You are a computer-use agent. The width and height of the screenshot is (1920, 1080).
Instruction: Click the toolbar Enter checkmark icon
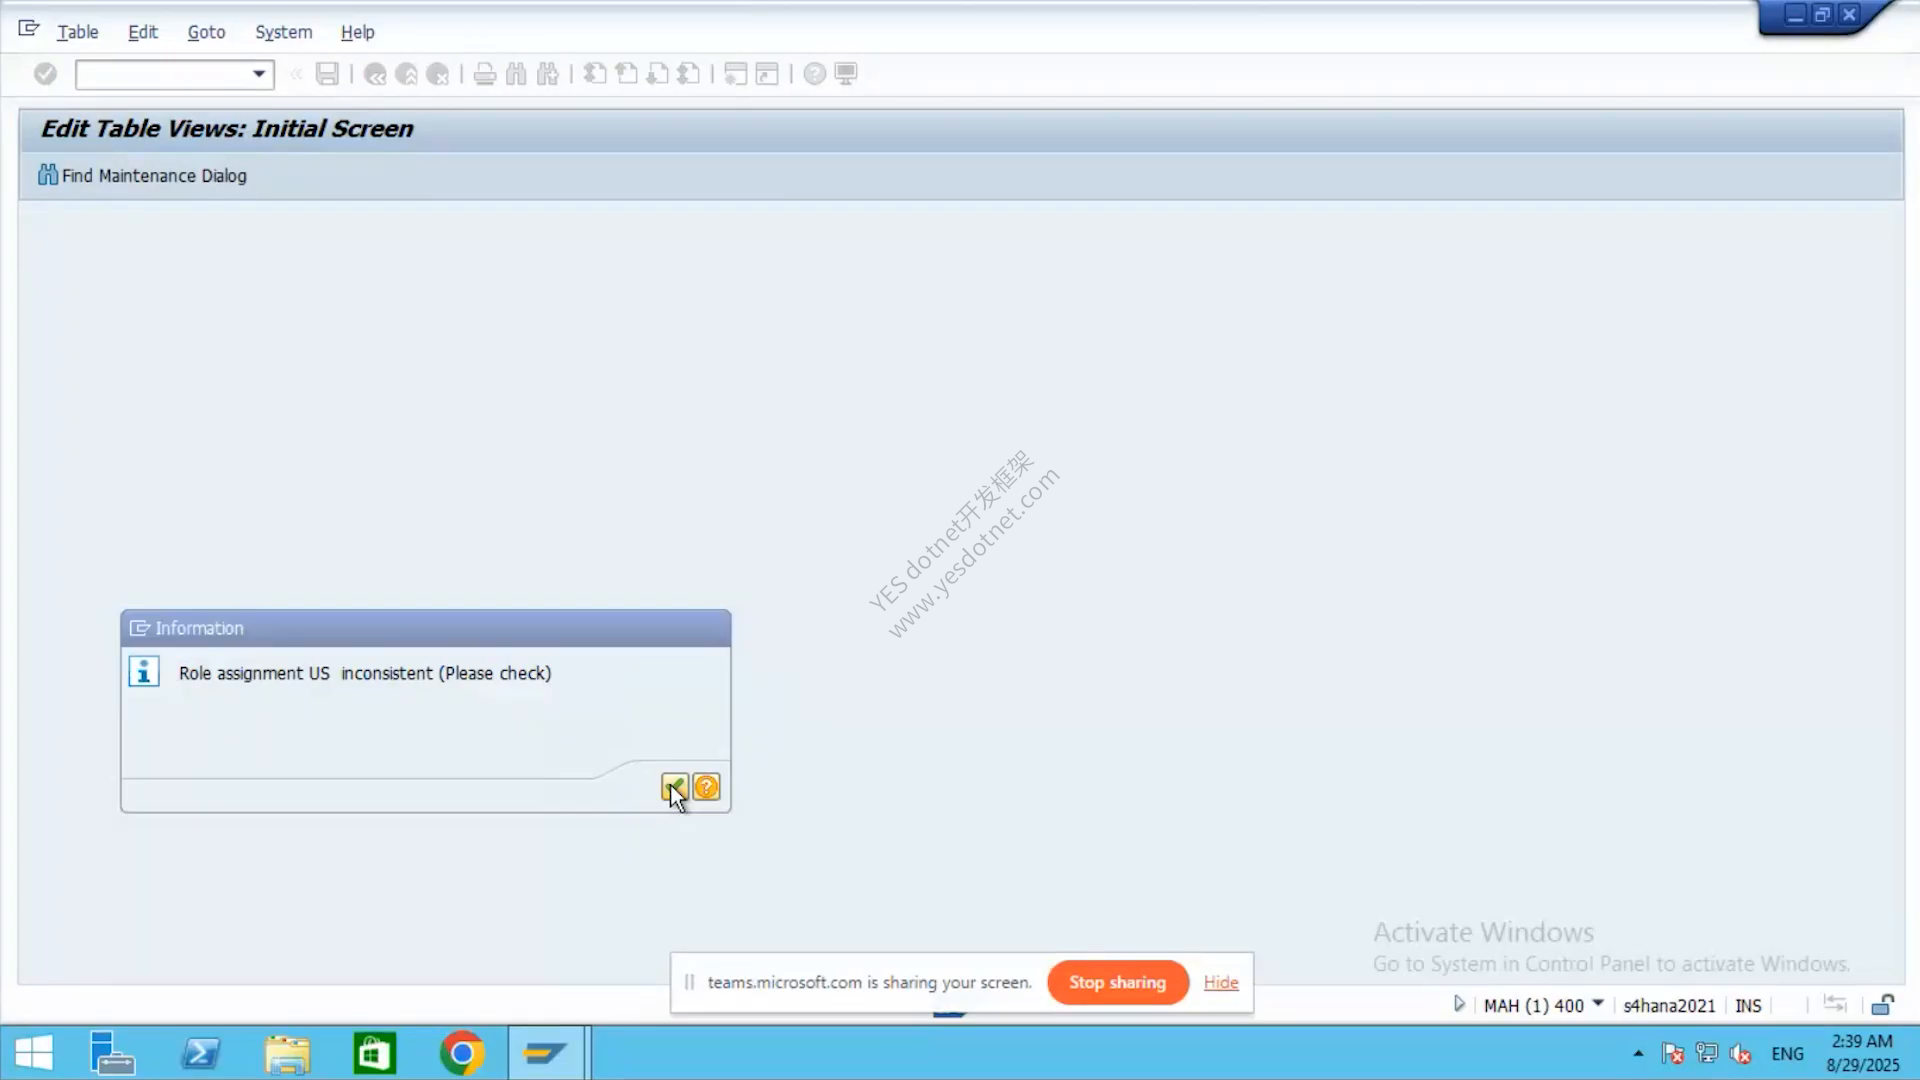click(x=45, y=74)
